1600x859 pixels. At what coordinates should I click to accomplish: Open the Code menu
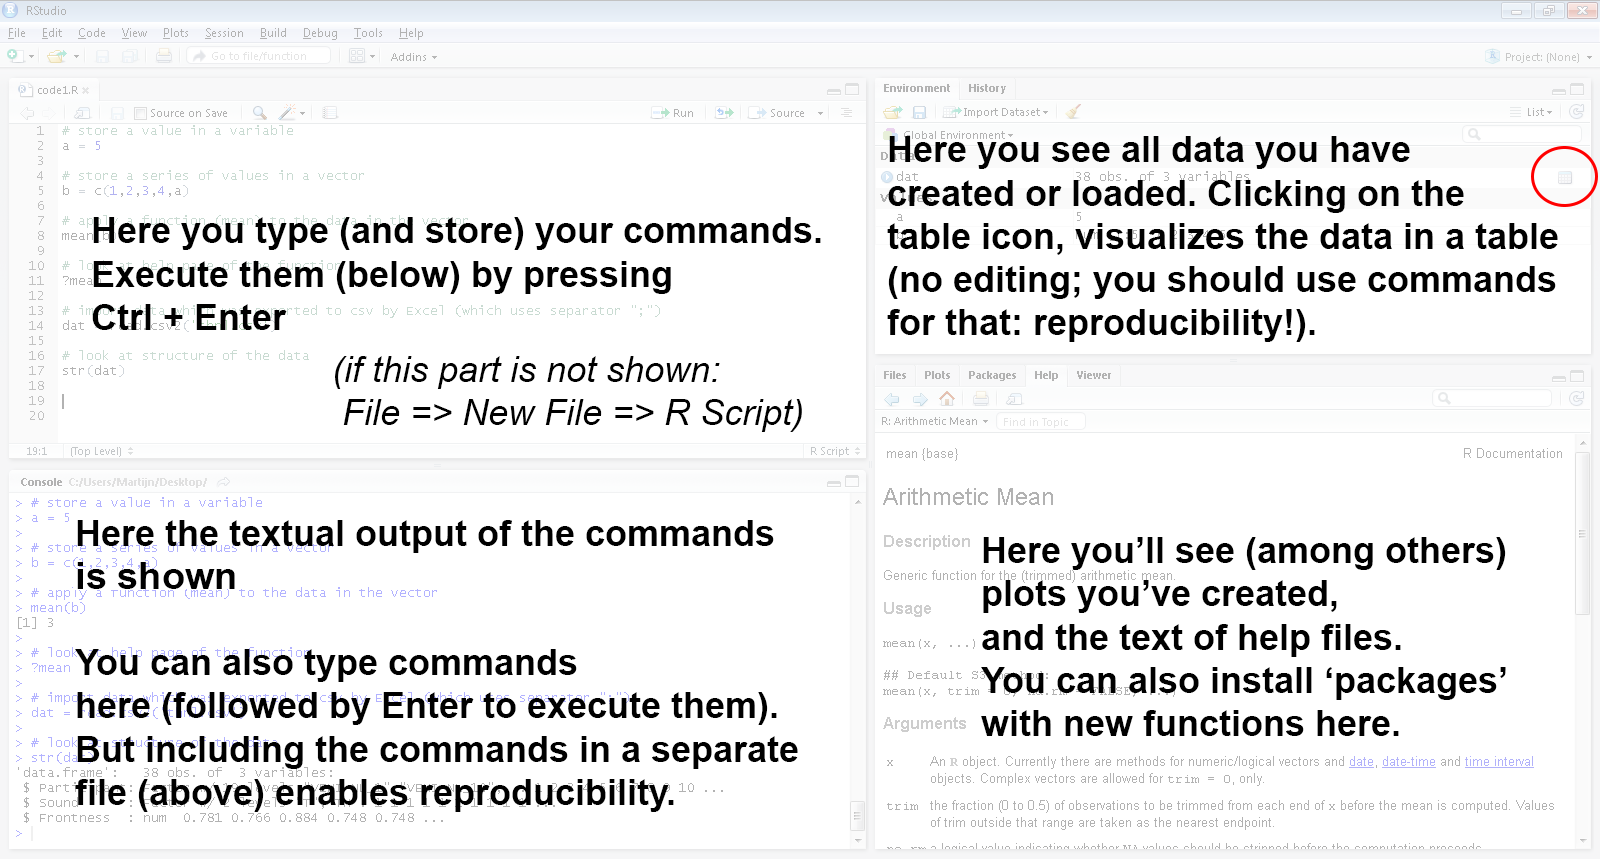pyautogui.click(x=92, y=33)
